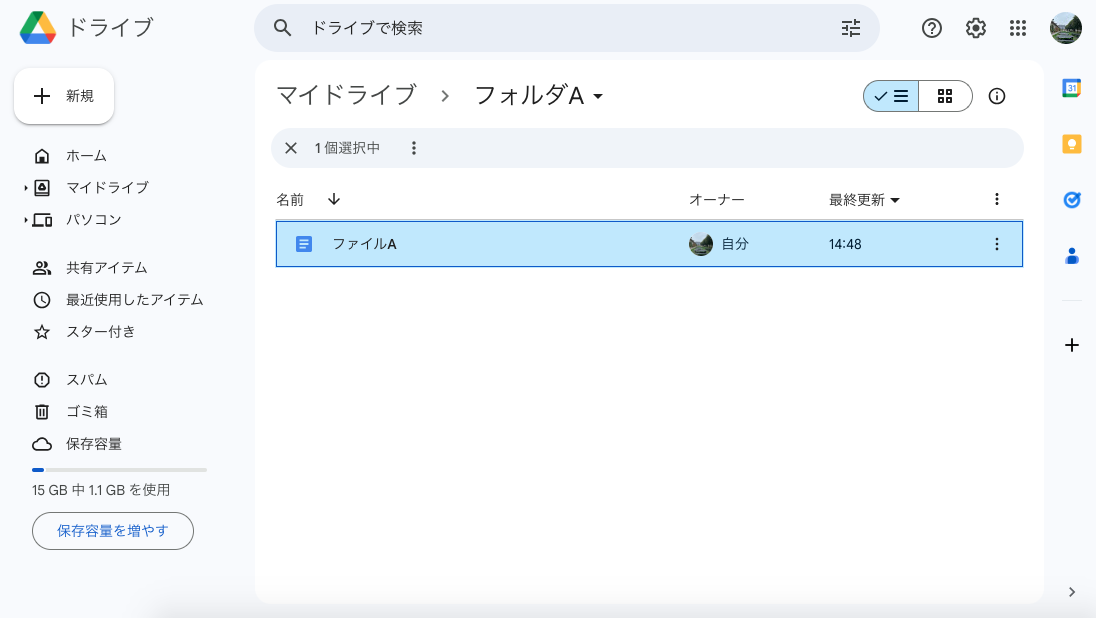Open the フォルダA breadcrumb dropdown
1096x618 pixels.
click(598, 96)
